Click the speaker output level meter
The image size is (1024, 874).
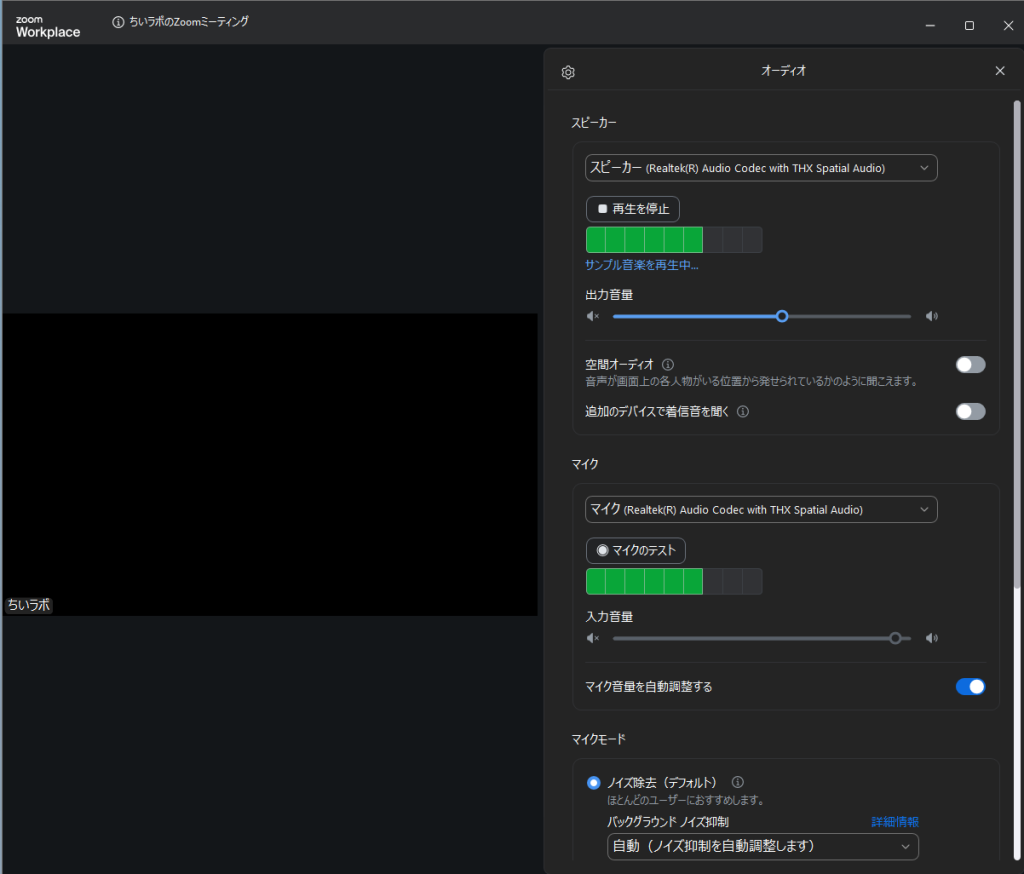(674, 240)
